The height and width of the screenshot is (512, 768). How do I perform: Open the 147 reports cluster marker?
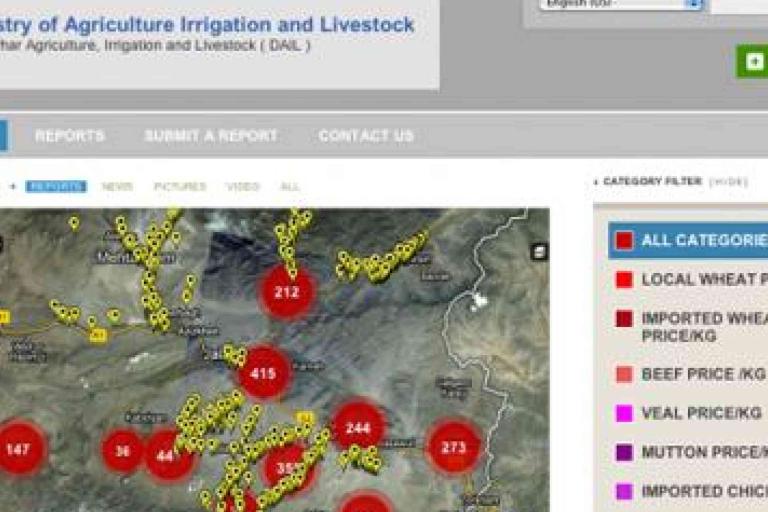tap(19, 449)
